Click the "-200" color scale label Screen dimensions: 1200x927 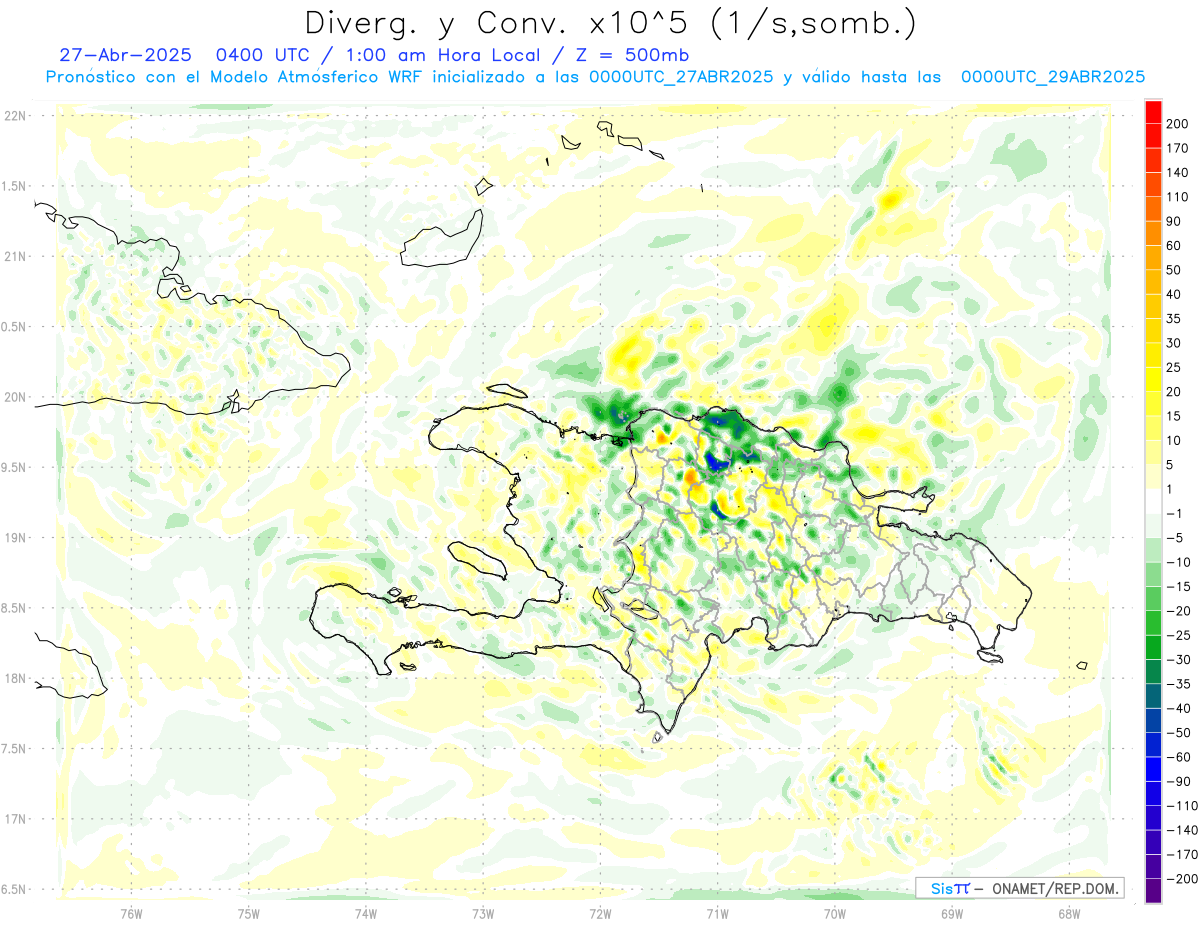pos(1182,879)
